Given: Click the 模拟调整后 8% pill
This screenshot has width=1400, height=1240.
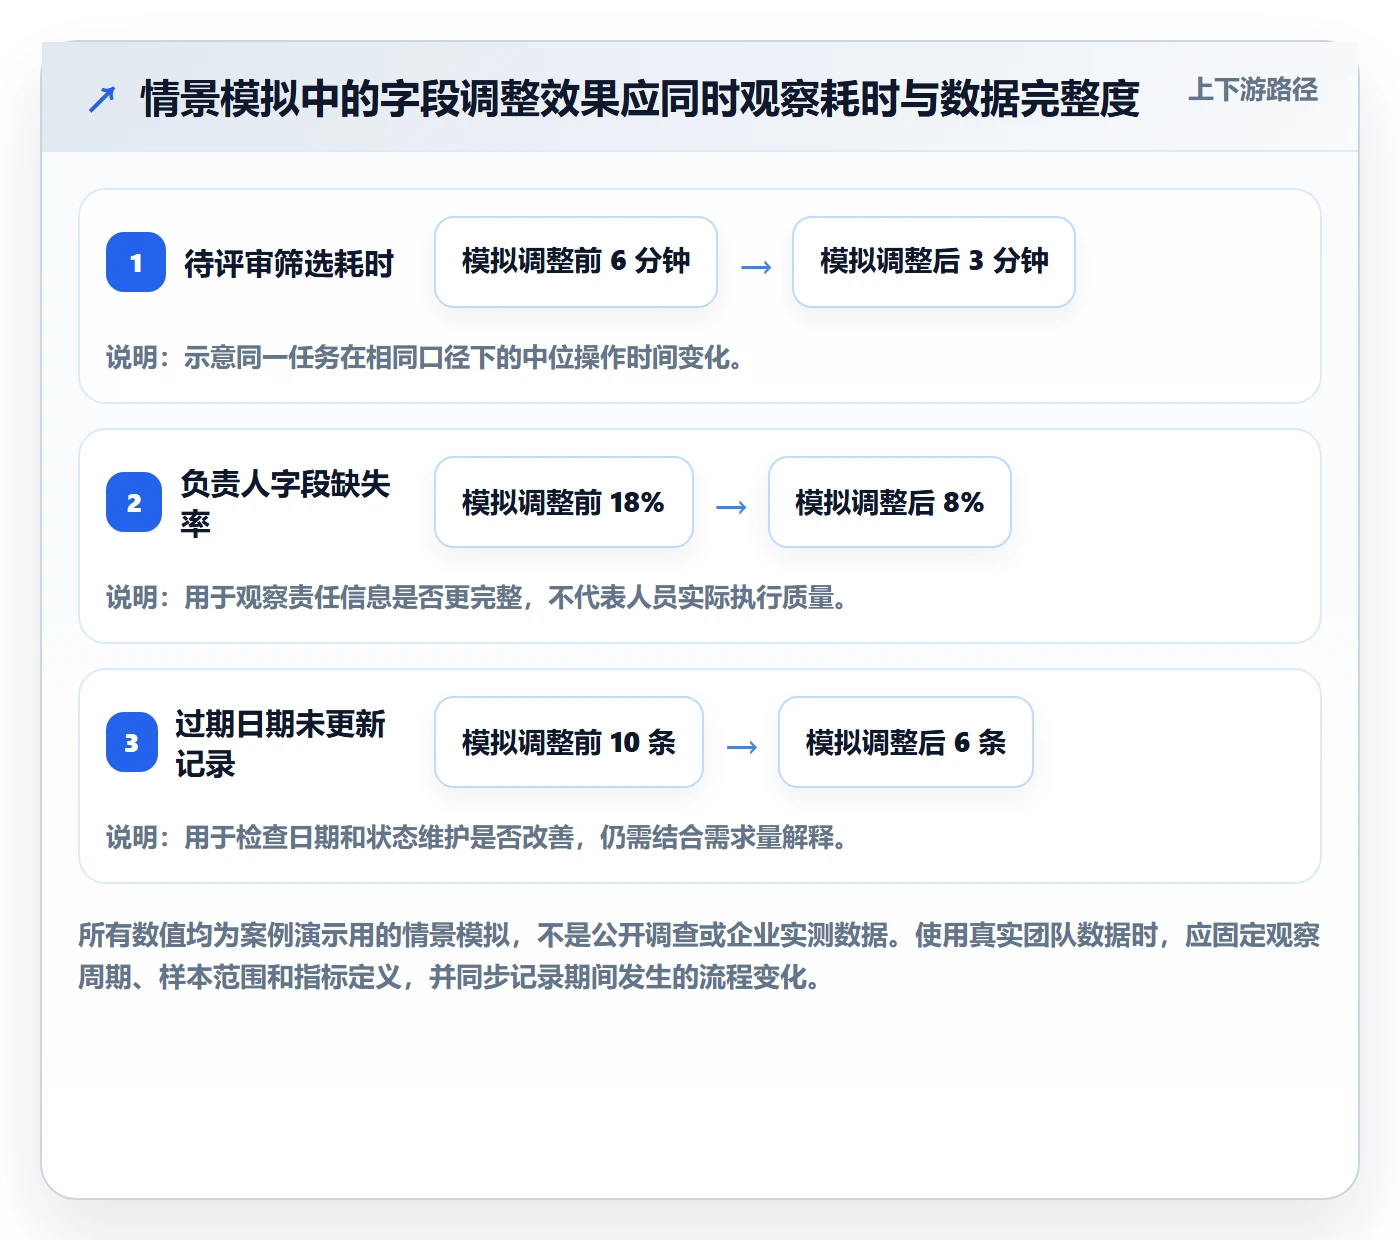Looking at the screenshot, I should point(890,502).
